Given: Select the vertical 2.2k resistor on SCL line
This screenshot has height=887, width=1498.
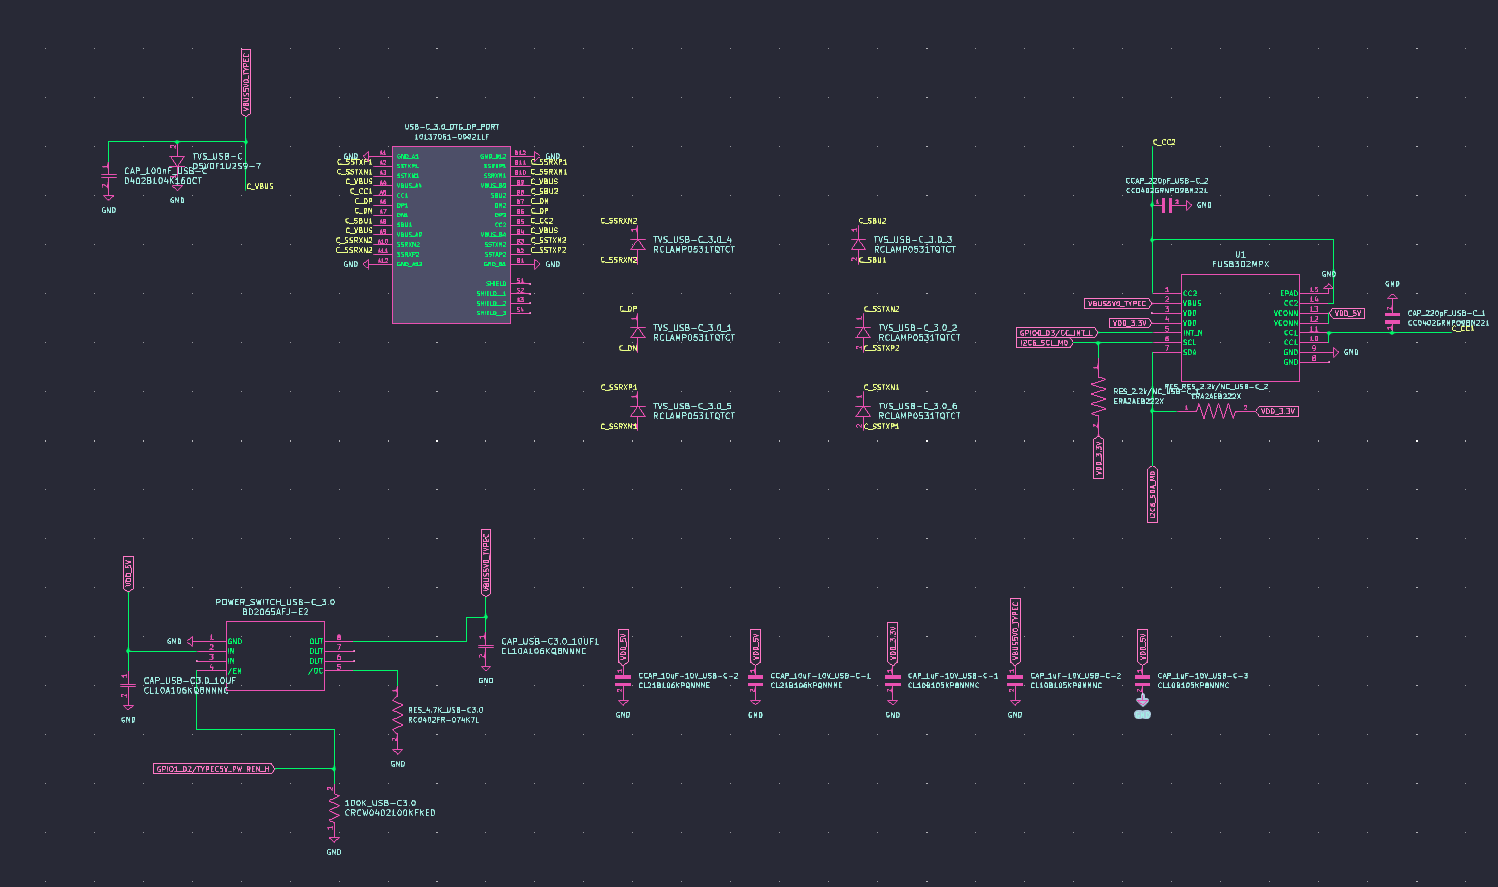Looking at the screenshot, I should pos(1098,395).
